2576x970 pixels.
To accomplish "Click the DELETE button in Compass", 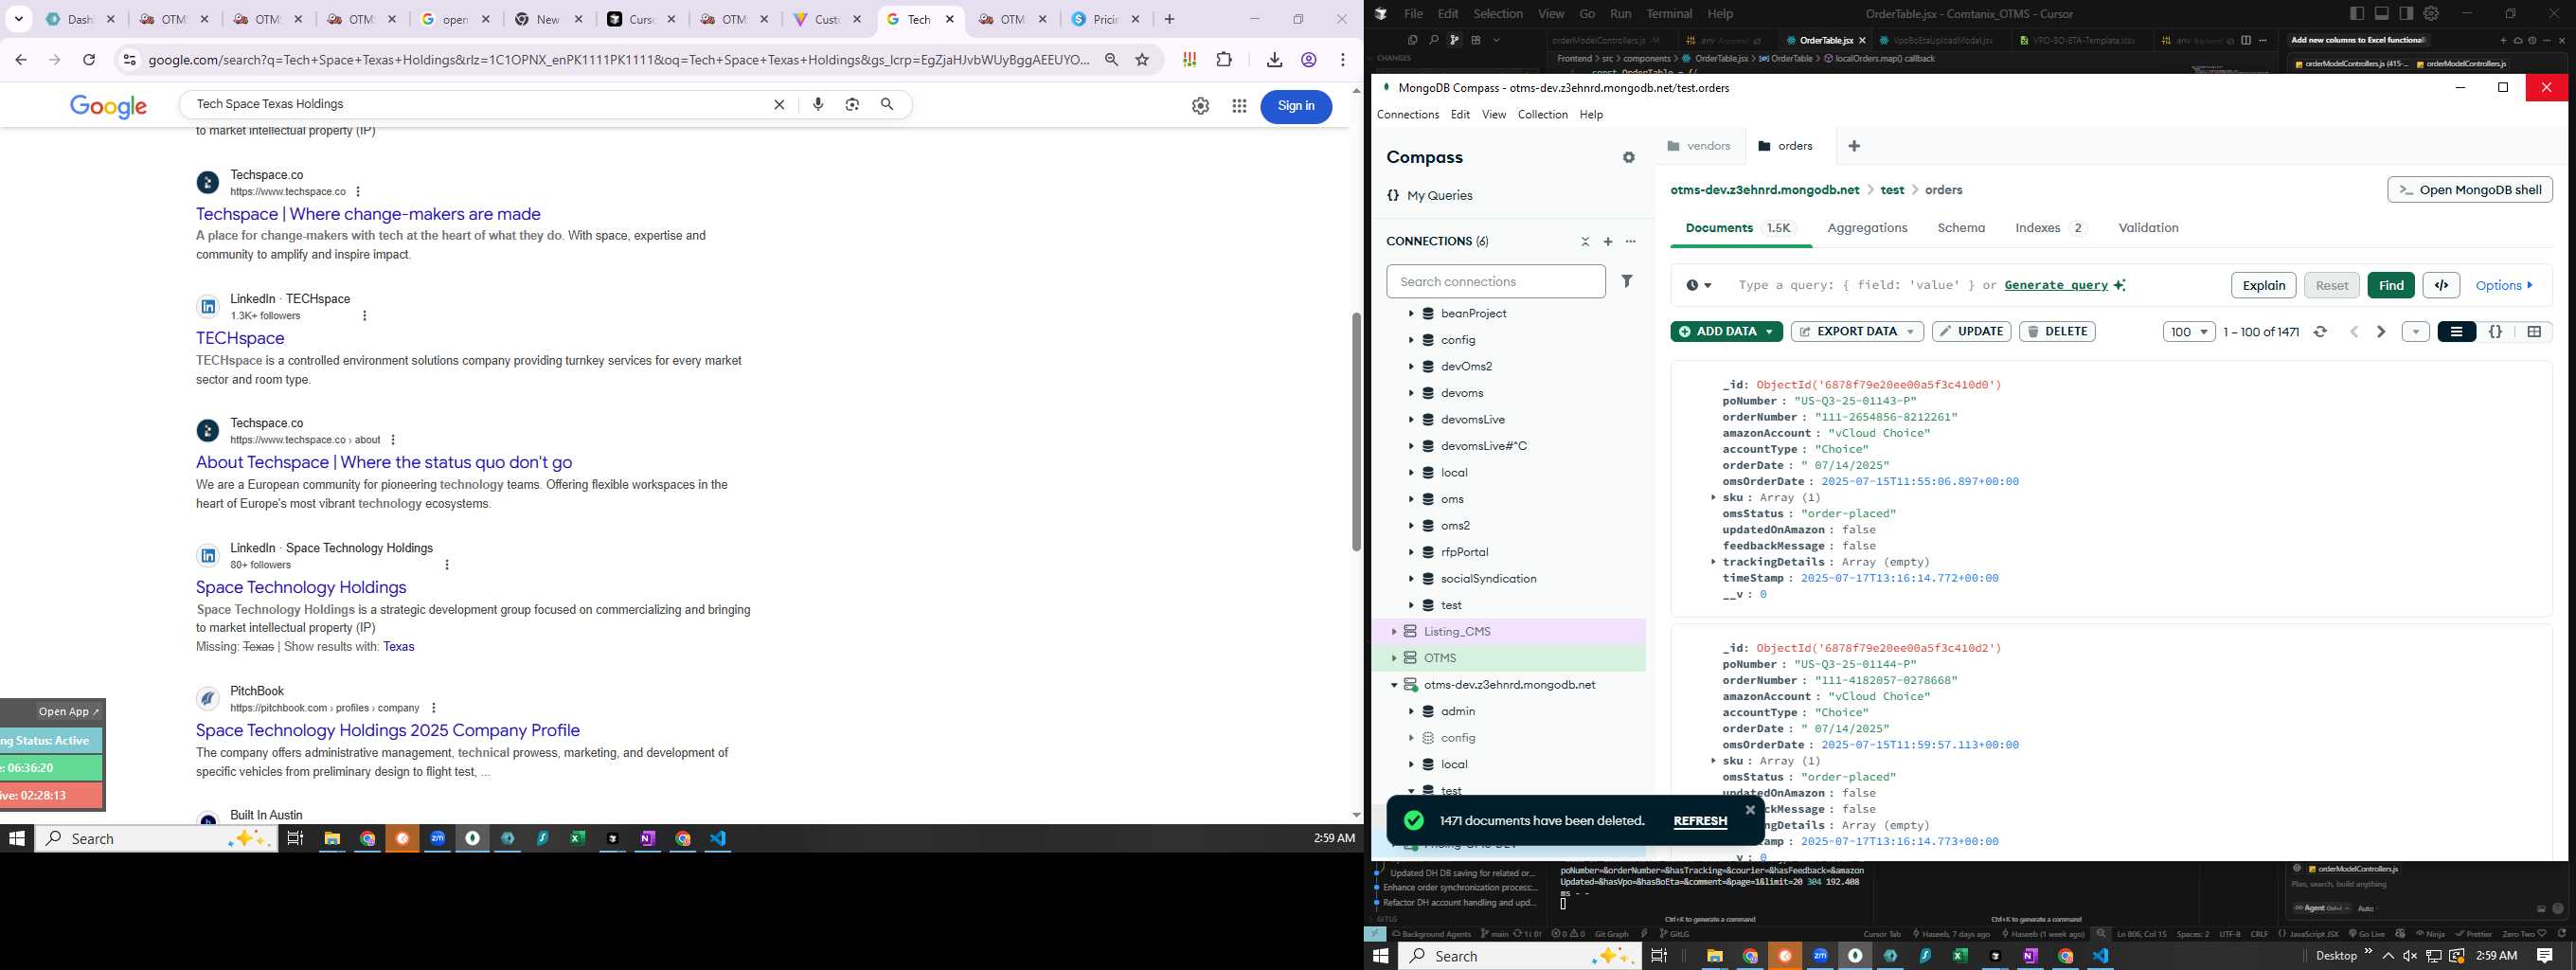I will [x=2057, y=332].
